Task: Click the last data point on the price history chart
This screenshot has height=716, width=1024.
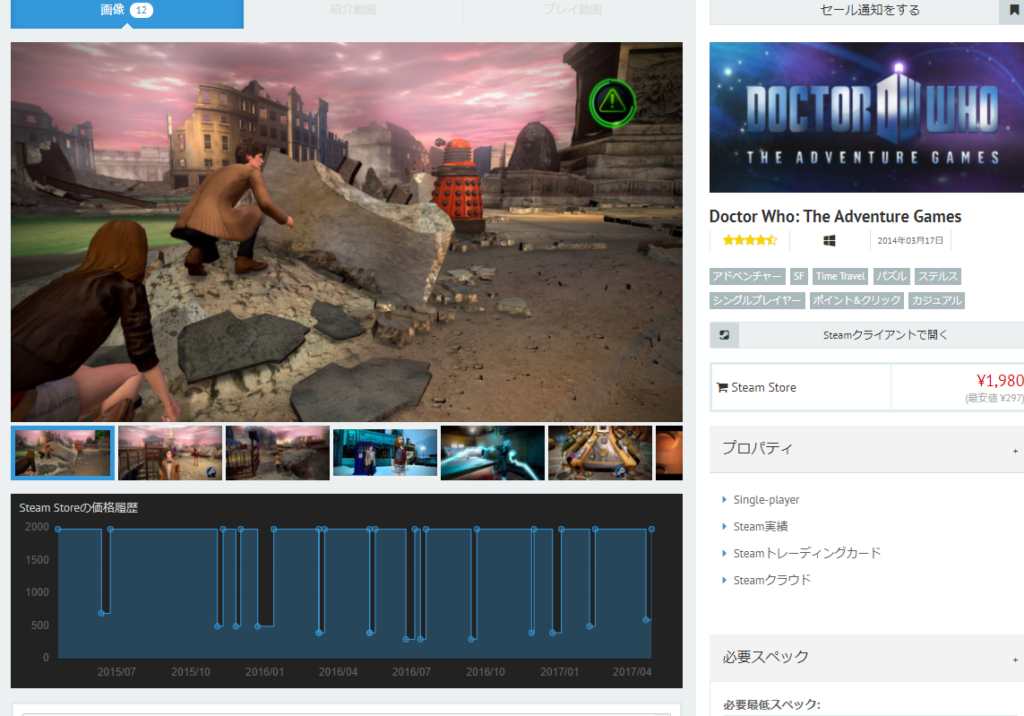Action: pyautogui.click(x=651, y=529)
